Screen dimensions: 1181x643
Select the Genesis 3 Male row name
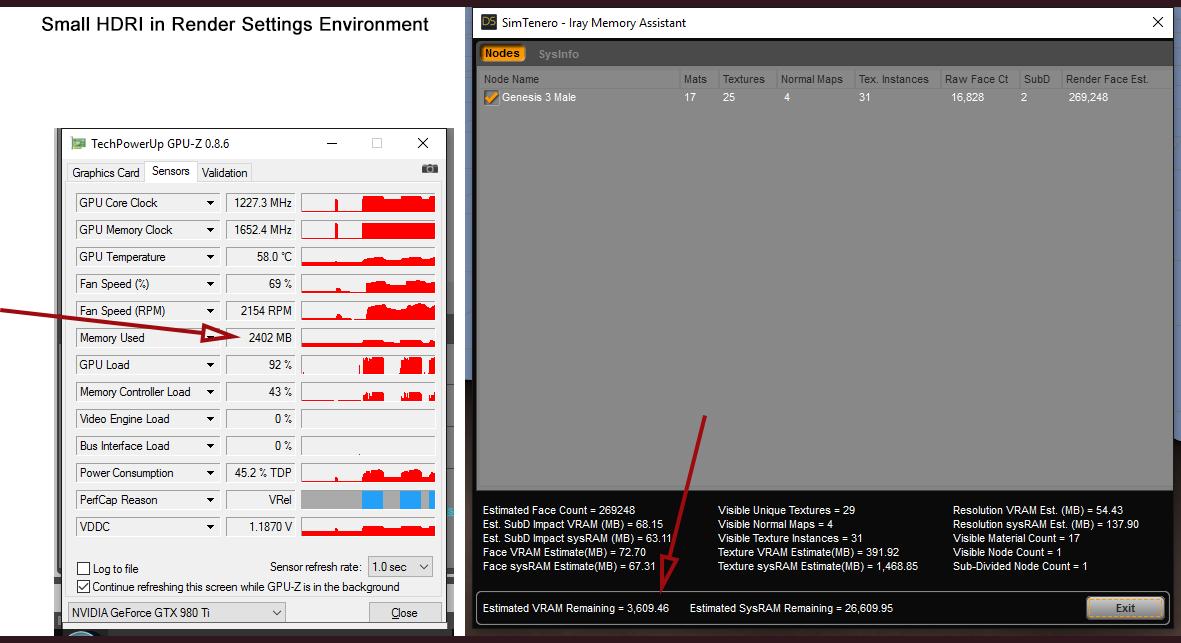tap(539, 97)
